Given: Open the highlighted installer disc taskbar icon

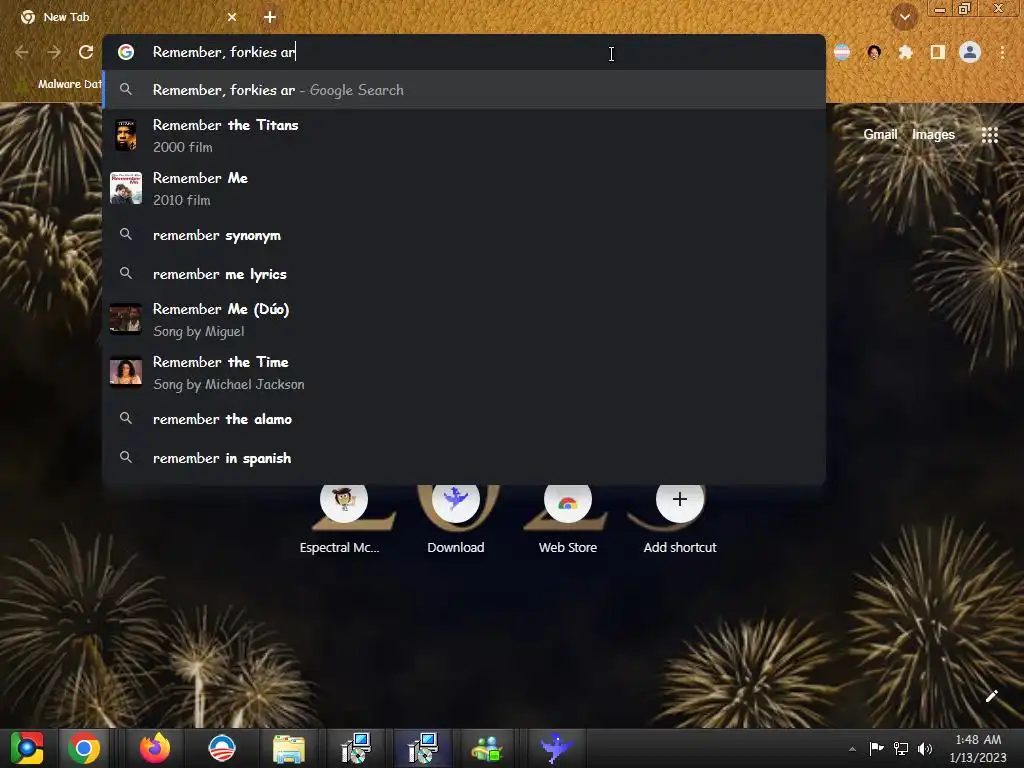Looking at the screenshot, I should (x=423, y=748).
